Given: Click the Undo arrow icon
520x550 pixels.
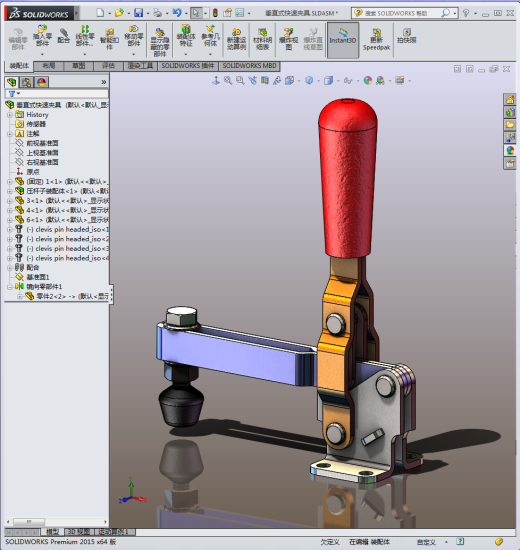Looking at the screenshot, I should point(176,13).
